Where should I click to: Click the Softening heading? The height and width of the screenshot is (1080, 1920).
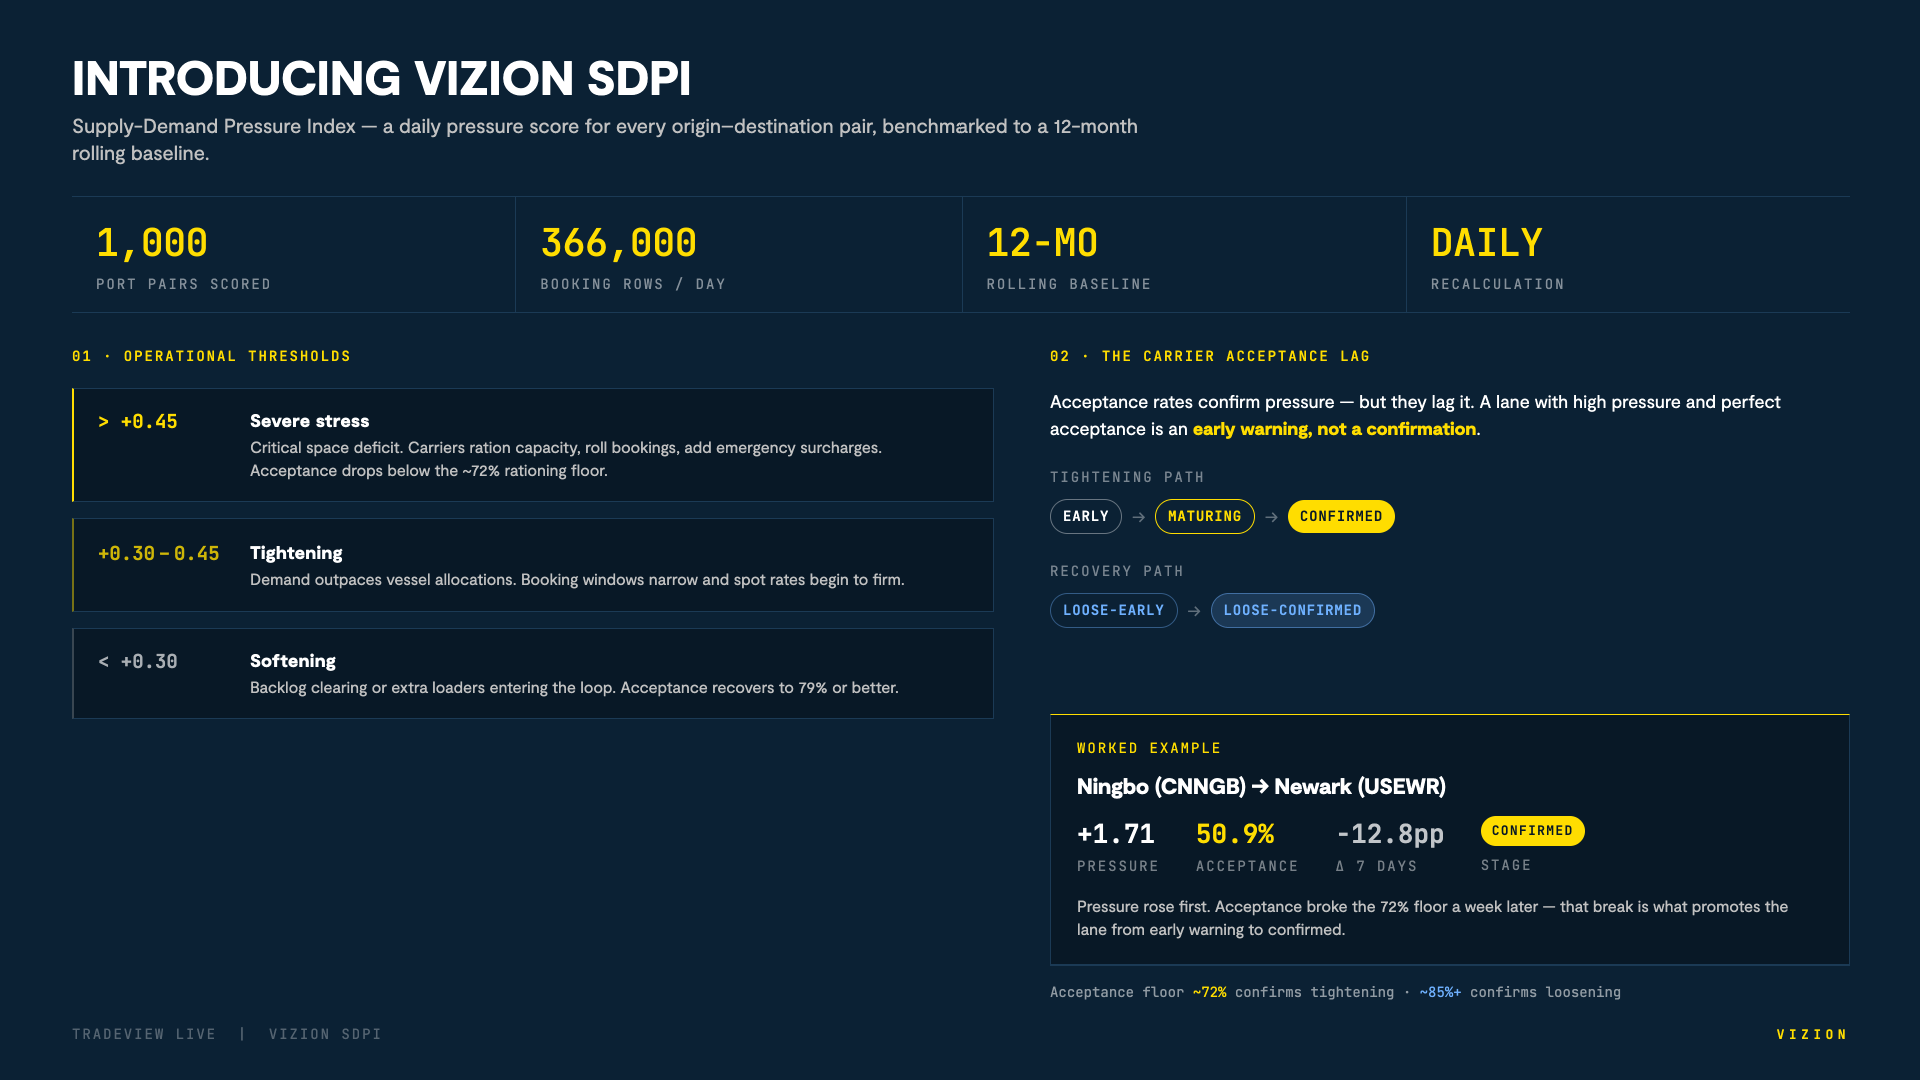pyautogui.click(x=293, y=661)
